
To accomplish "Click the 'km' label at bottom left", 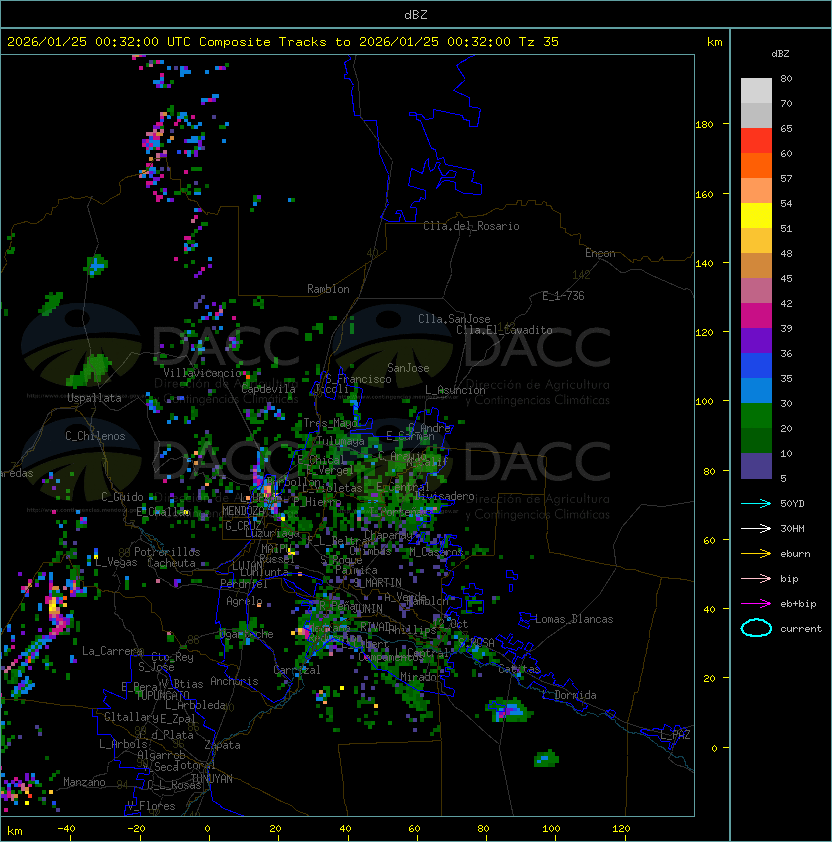I will [x=15, y=831].
